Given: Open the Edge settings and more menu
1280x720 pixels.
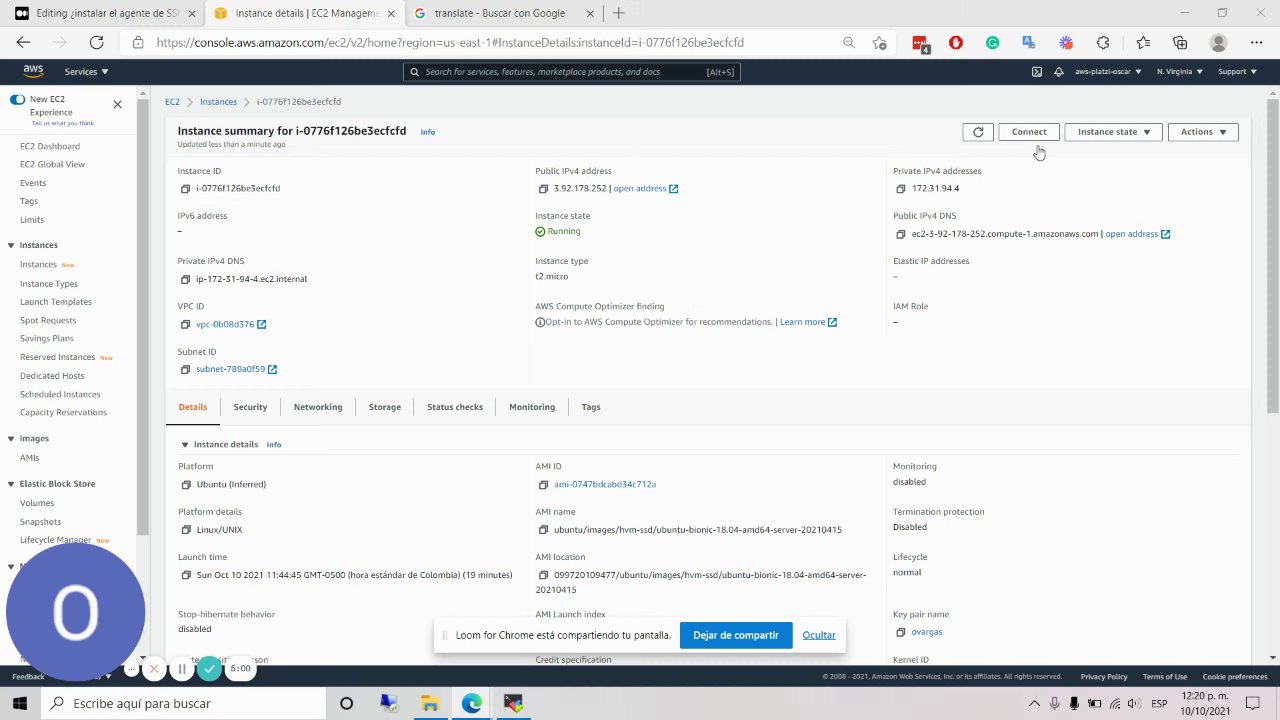Looking at the screenshot, I should pos(1256,43).
